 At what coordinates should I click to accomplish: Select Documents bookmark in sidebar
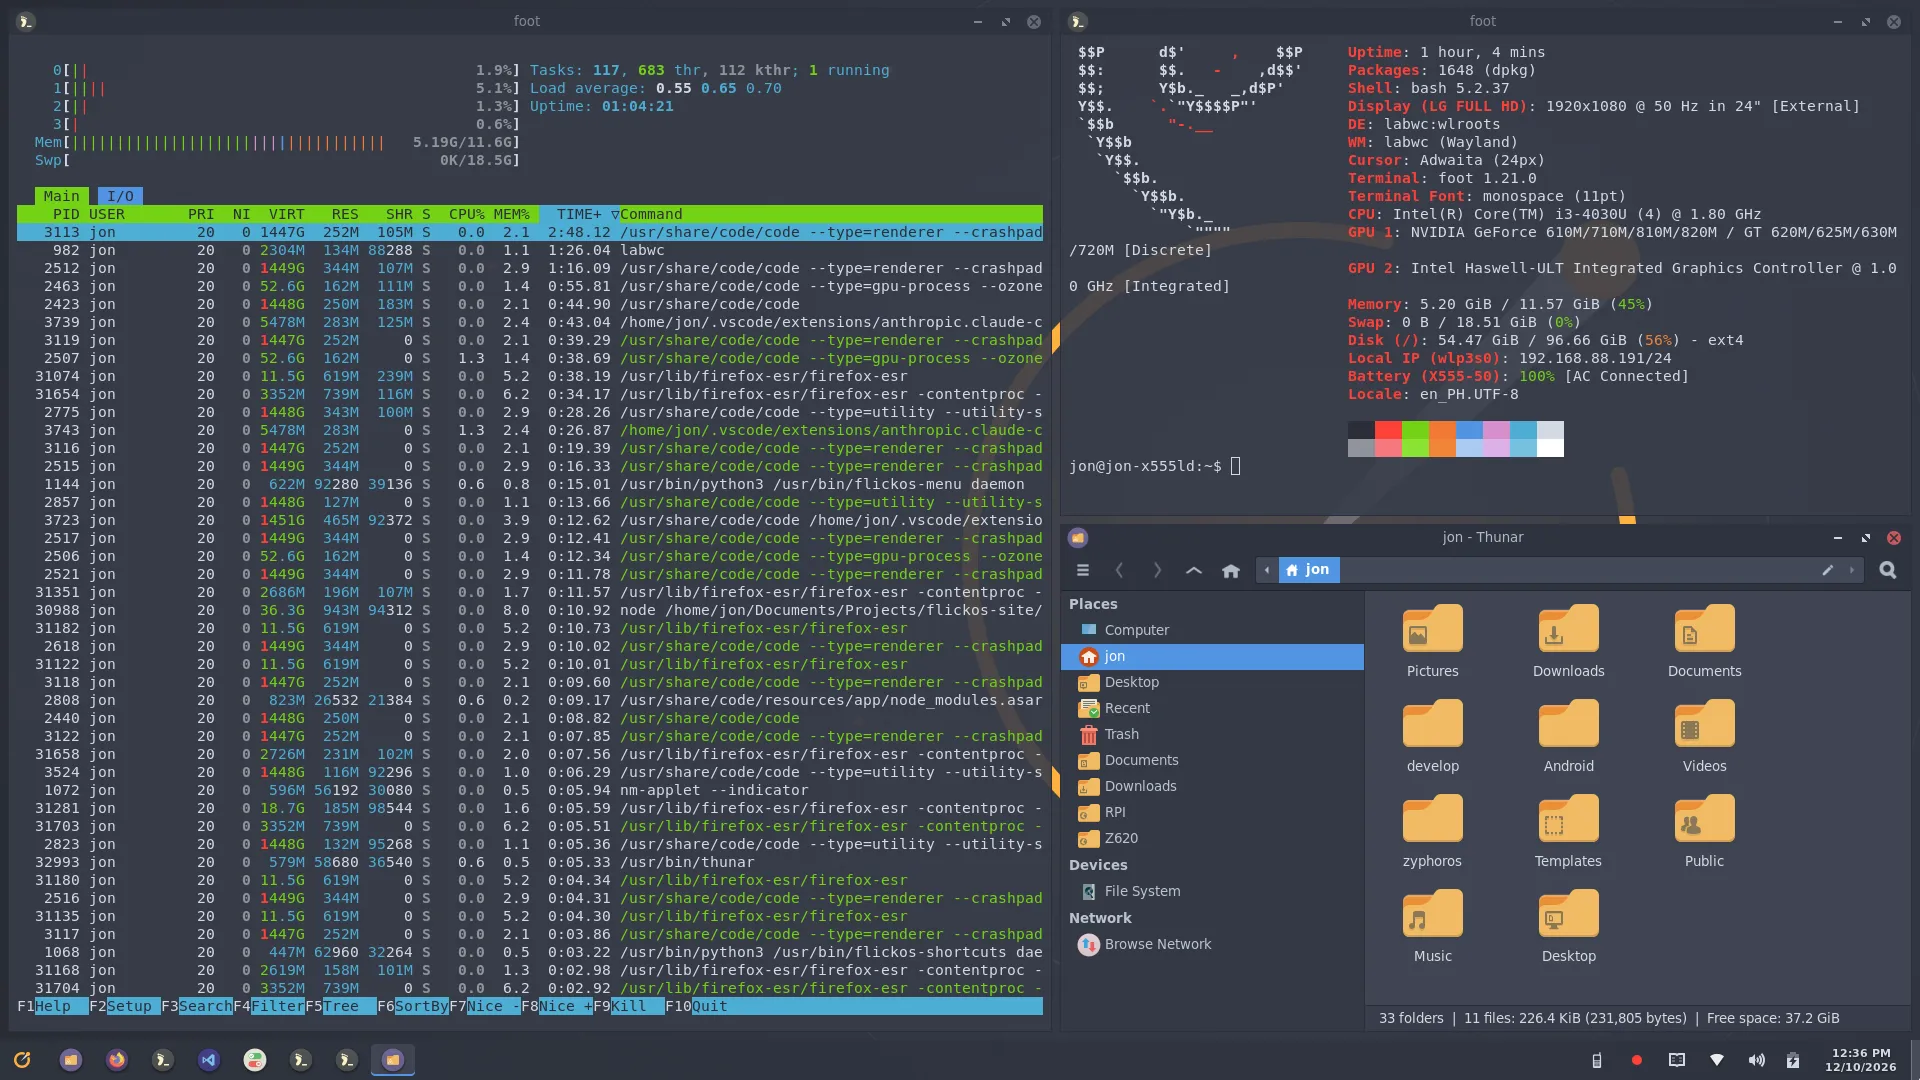(1212, 760)
